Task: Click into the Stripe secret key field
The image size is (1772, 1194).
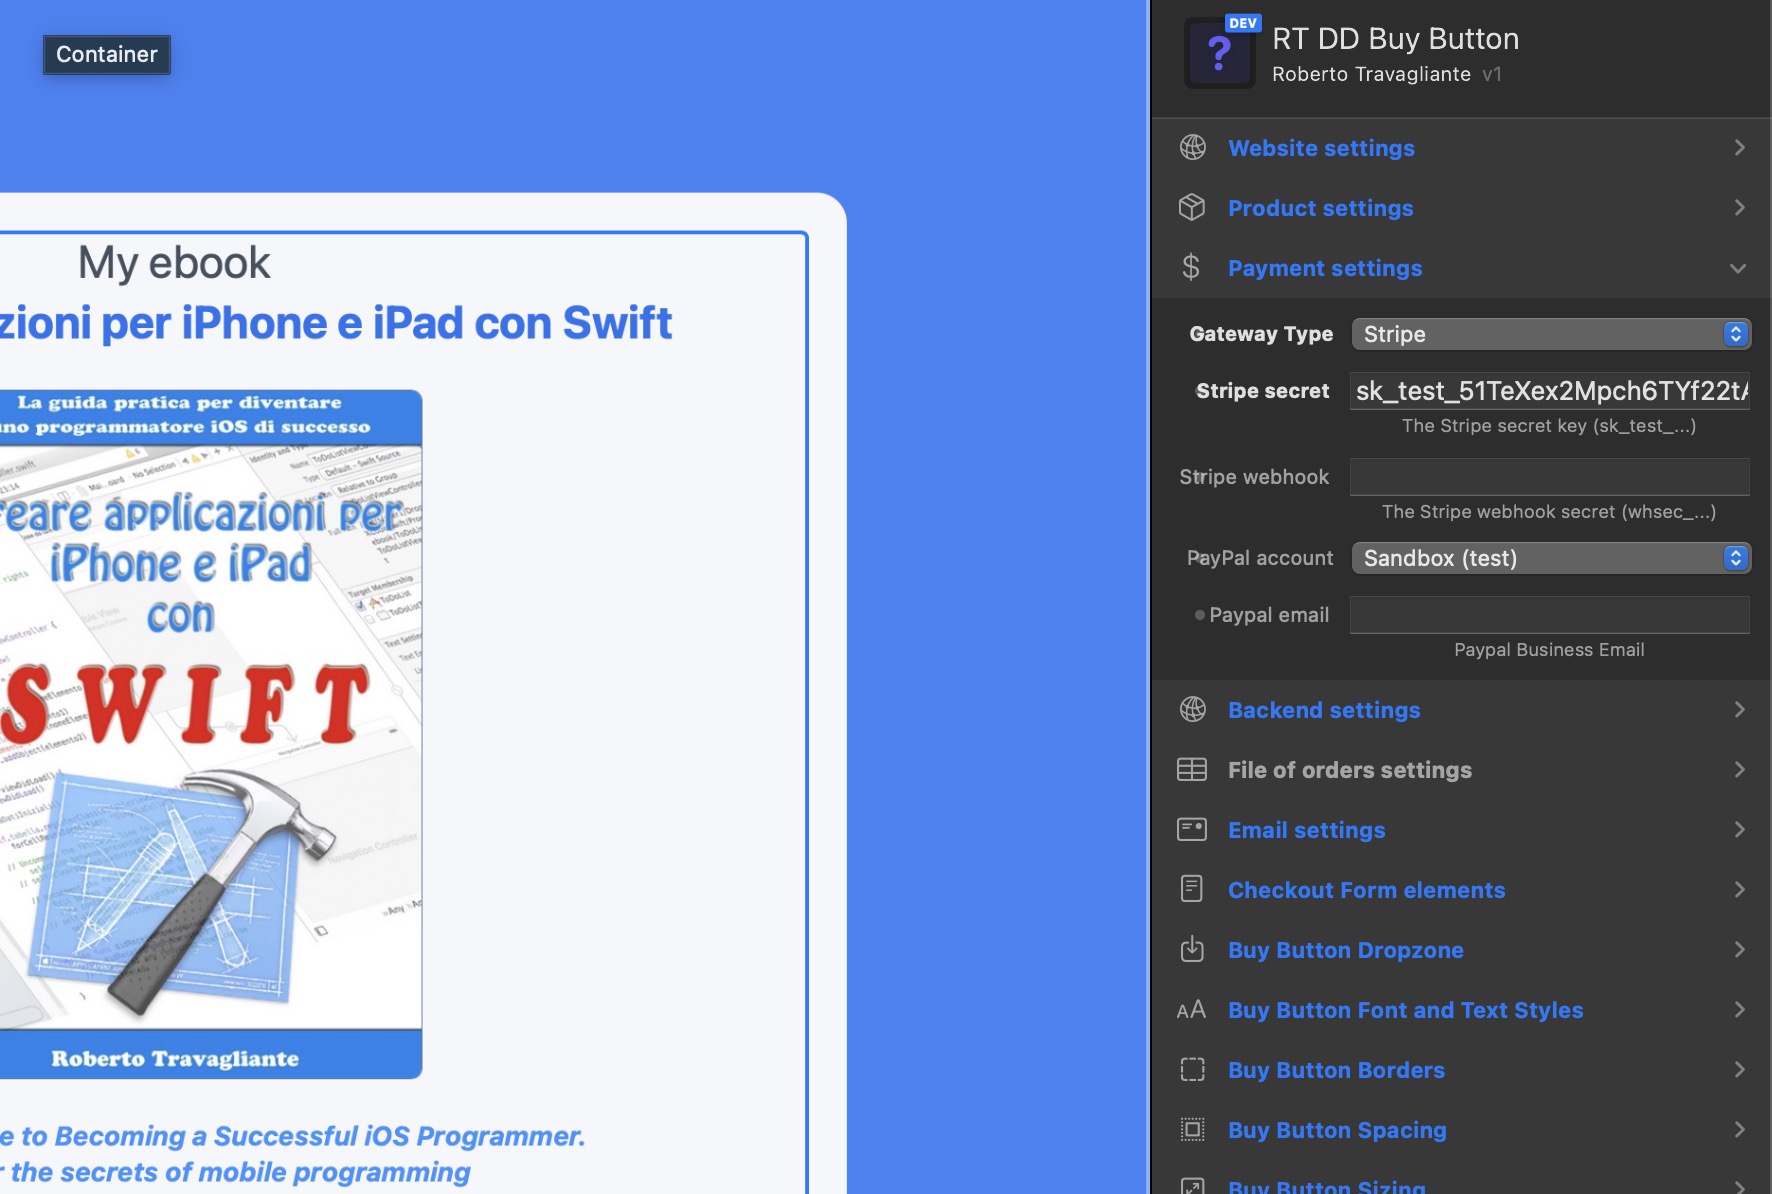Action: (x=1550, y=391)
